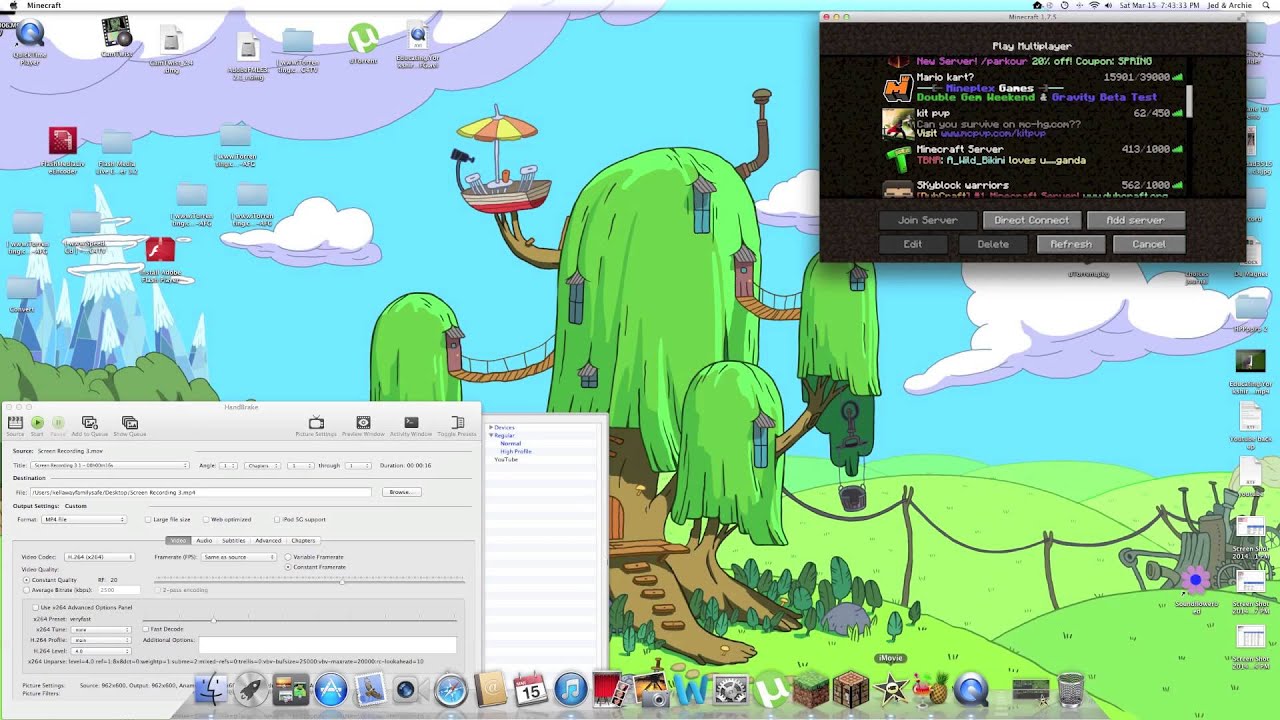
Task: Click Direct Connect in Minecraft
Action: (1031, 220)
